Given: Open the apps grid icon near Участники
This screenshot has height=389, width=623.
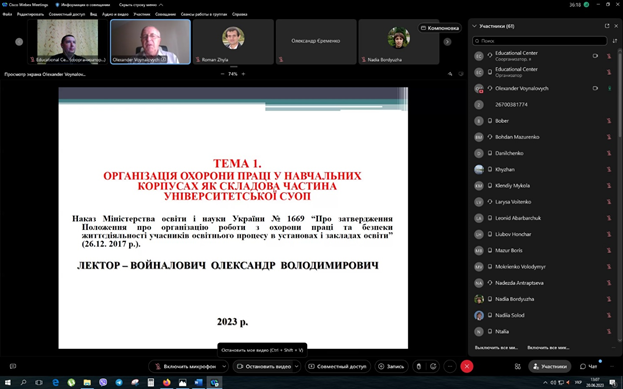Looking at the screenshot, I should pyautogui.click(x=517, y=366).
